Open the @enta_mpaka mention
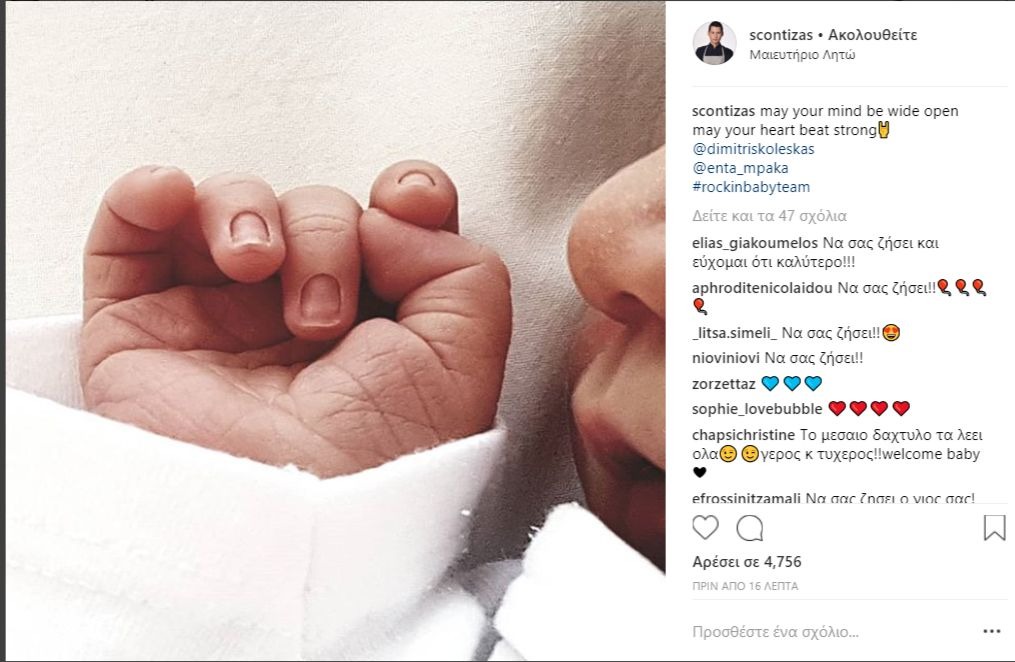Screen dimensions: 1015x662 [741, 168]
